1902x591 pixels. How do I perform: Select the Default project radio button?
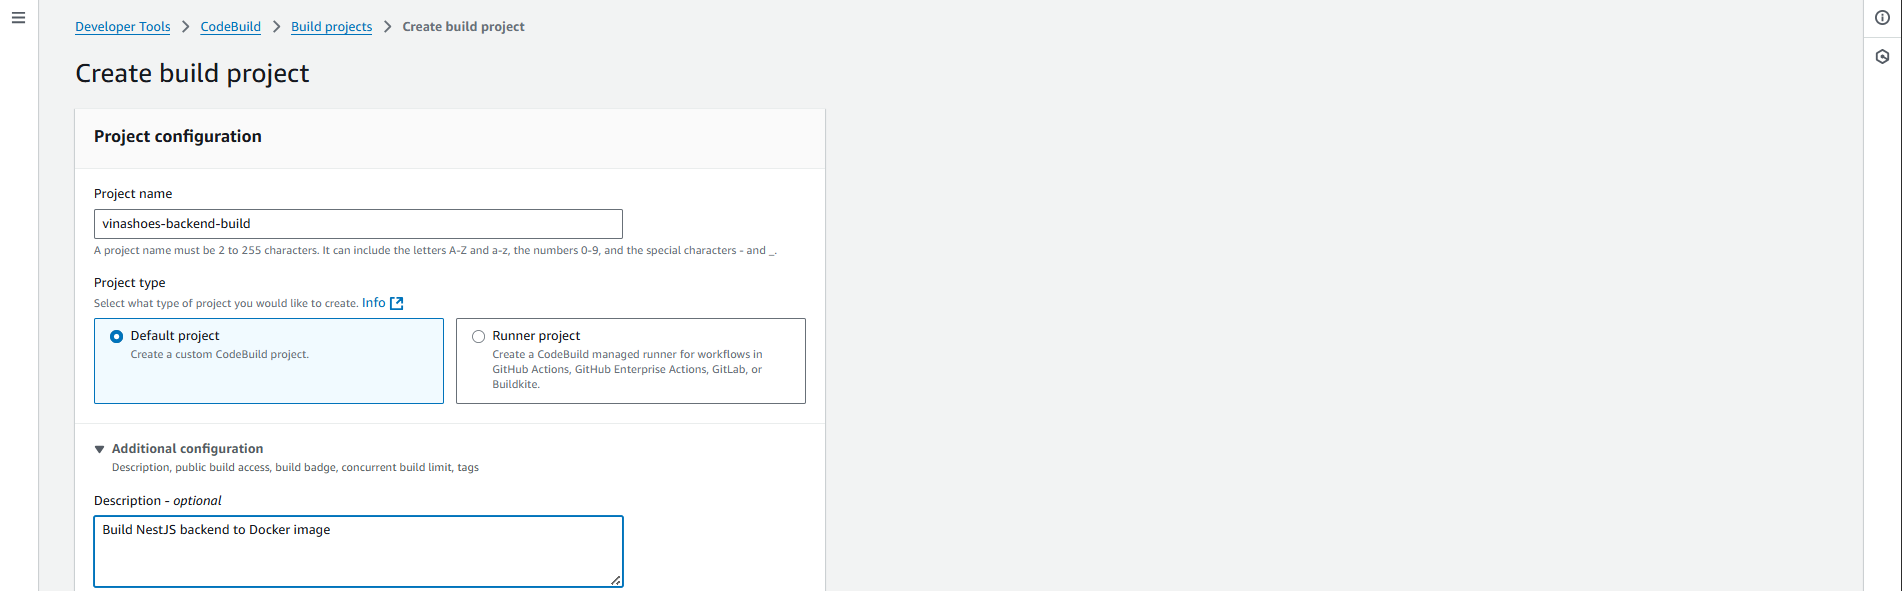point(117,337)
